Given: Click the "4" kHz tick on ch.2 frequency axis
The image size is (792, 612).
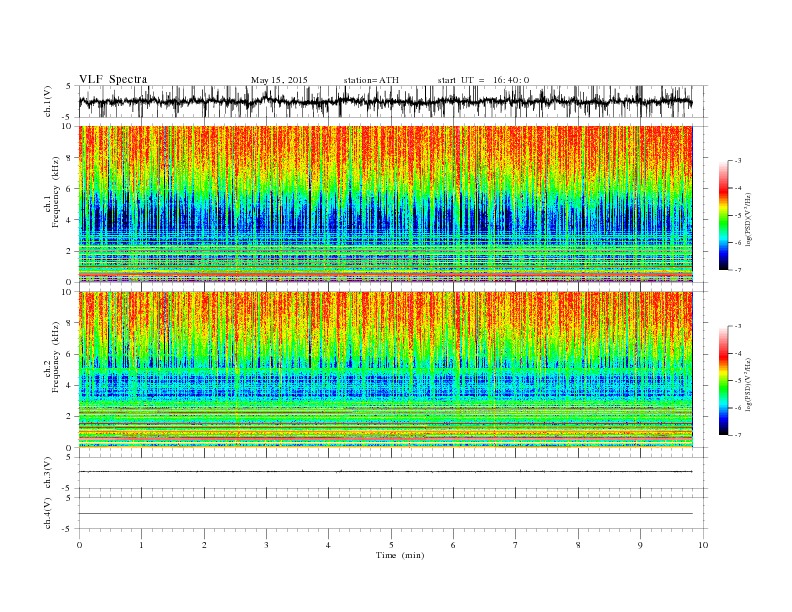Looking at the screenshot, I should (x=70, y=386).
